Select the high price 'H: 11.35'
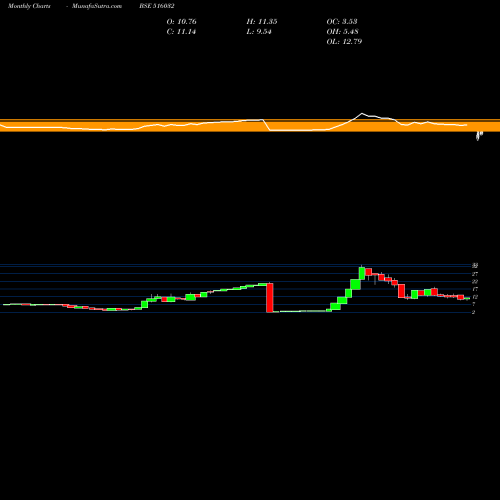This screenshot has width=500, height=500. 262,22
